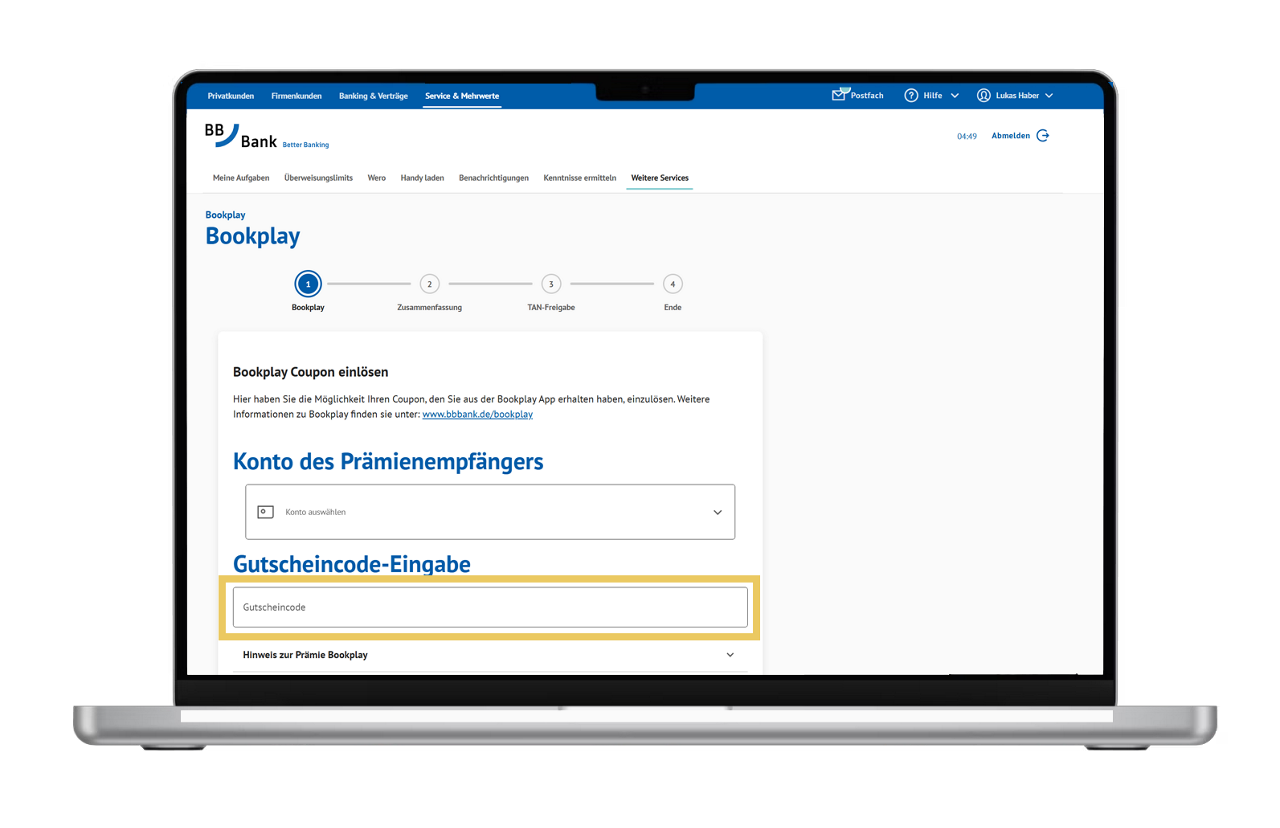Switch to the Benachrichtigungen tab
Screen dimensions: 1280x828
494,178
